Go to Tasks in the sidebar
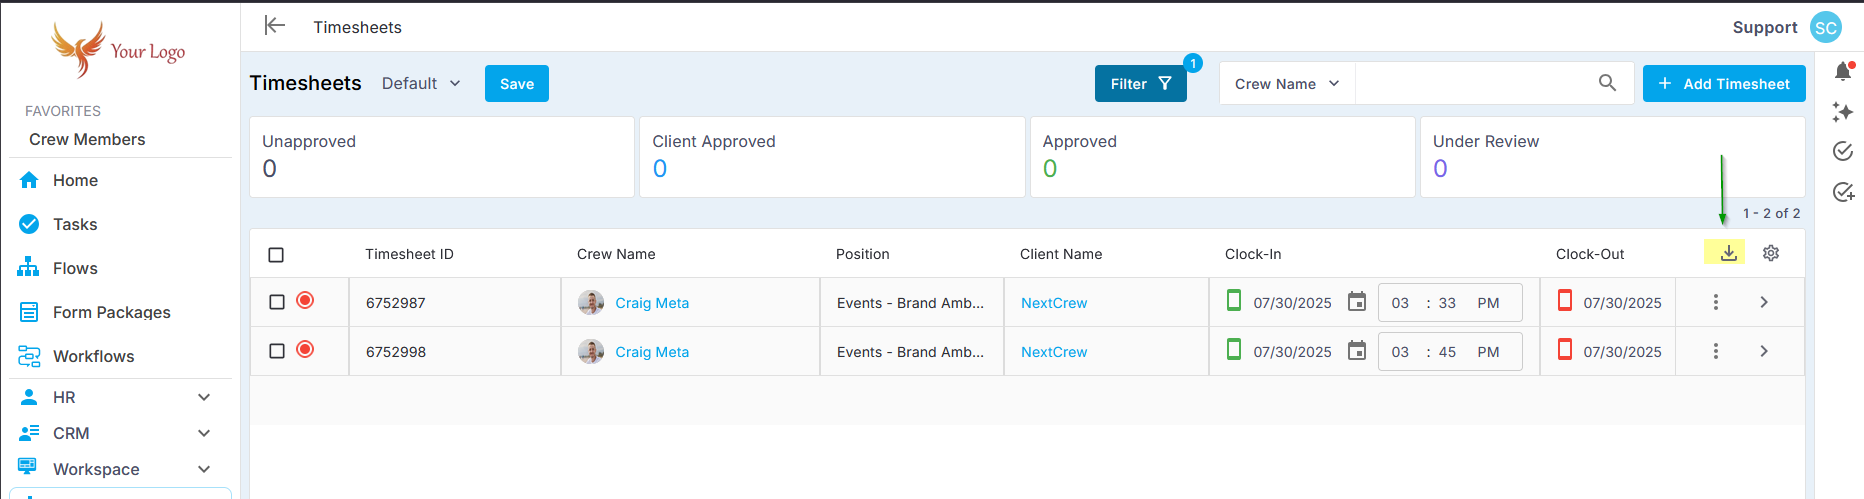 (x=75, y=224)
